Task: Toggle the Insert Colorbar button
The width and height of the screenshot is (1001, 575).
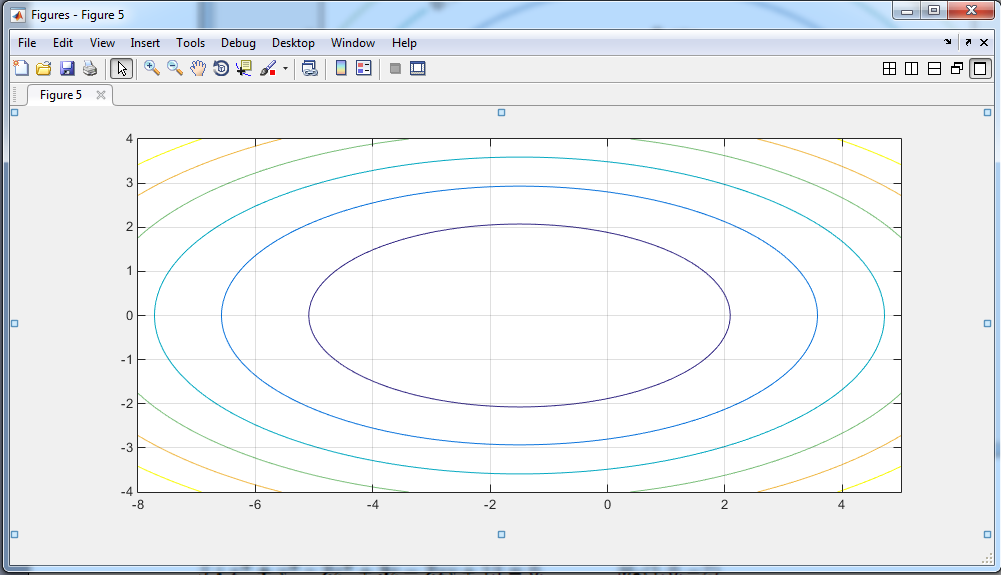Action: click(341, 69)
